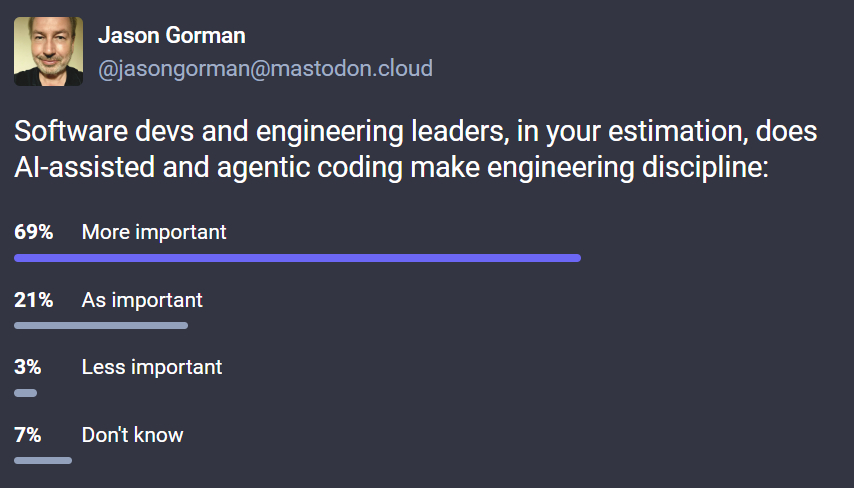Click the @jasongorman@mastodon.cloud handle
The image size is (854, 488).
click(265, 69)
